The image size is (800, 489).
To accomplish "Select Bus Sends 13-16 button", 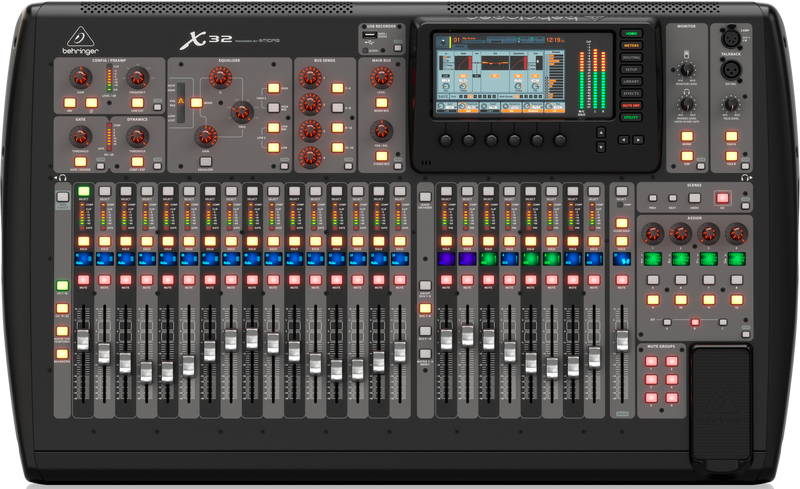I will tap(338, 148).
